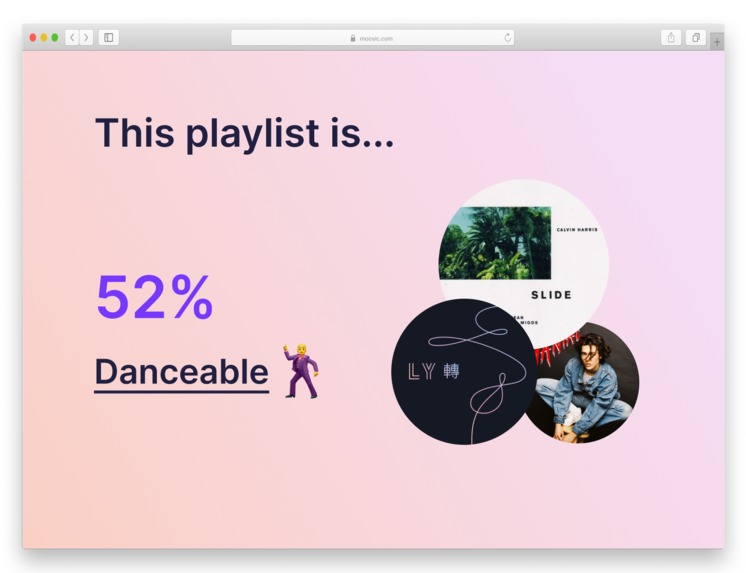
Task: Show all tabs overview icon
Action: click(x=696, y=38)
